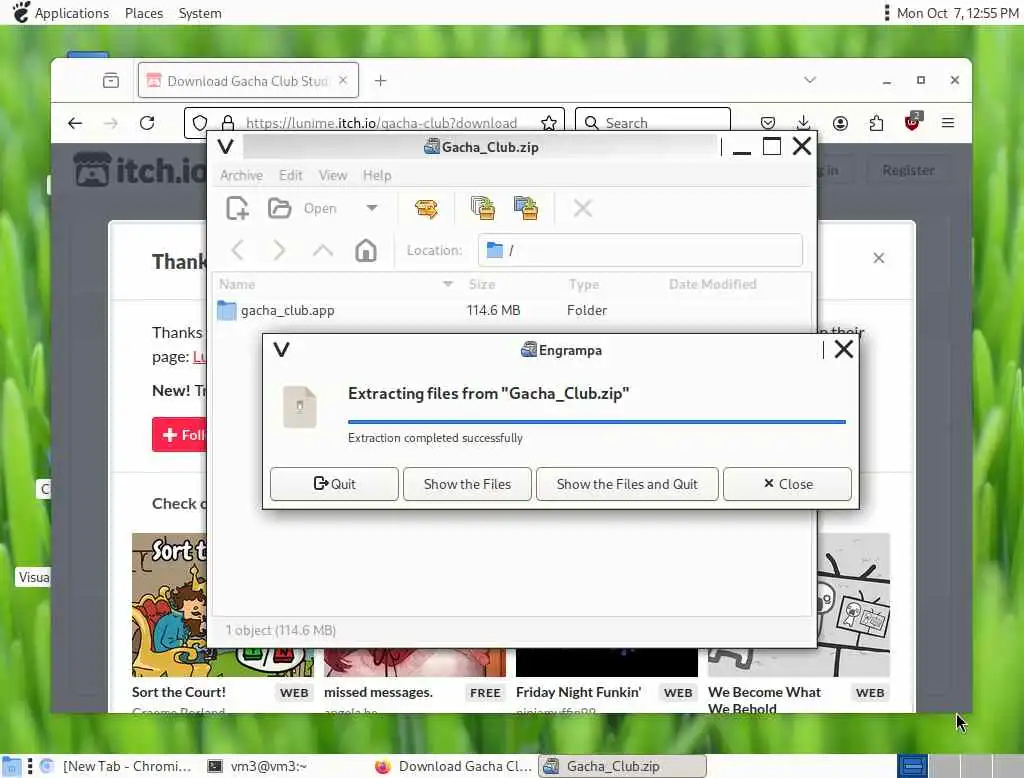Bookmark the page with the star icon
Image resolution: width=1024 pixels, height=778 pixels.
pos(549,123)
